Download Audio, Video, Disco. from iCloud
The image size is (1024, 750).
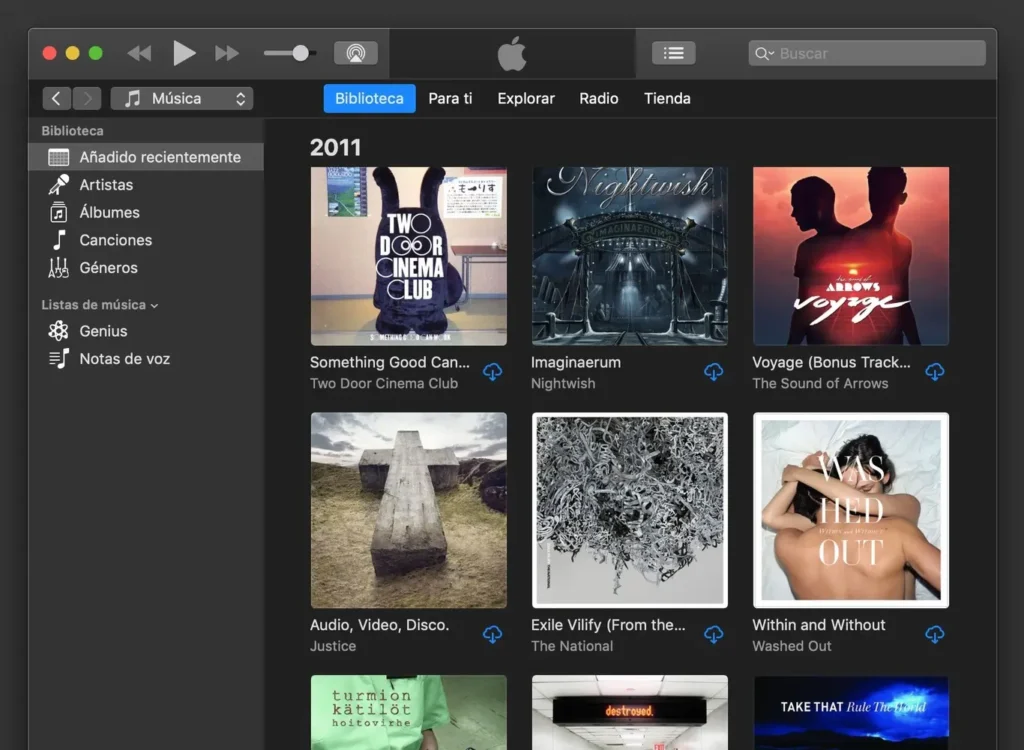(492, 635)
